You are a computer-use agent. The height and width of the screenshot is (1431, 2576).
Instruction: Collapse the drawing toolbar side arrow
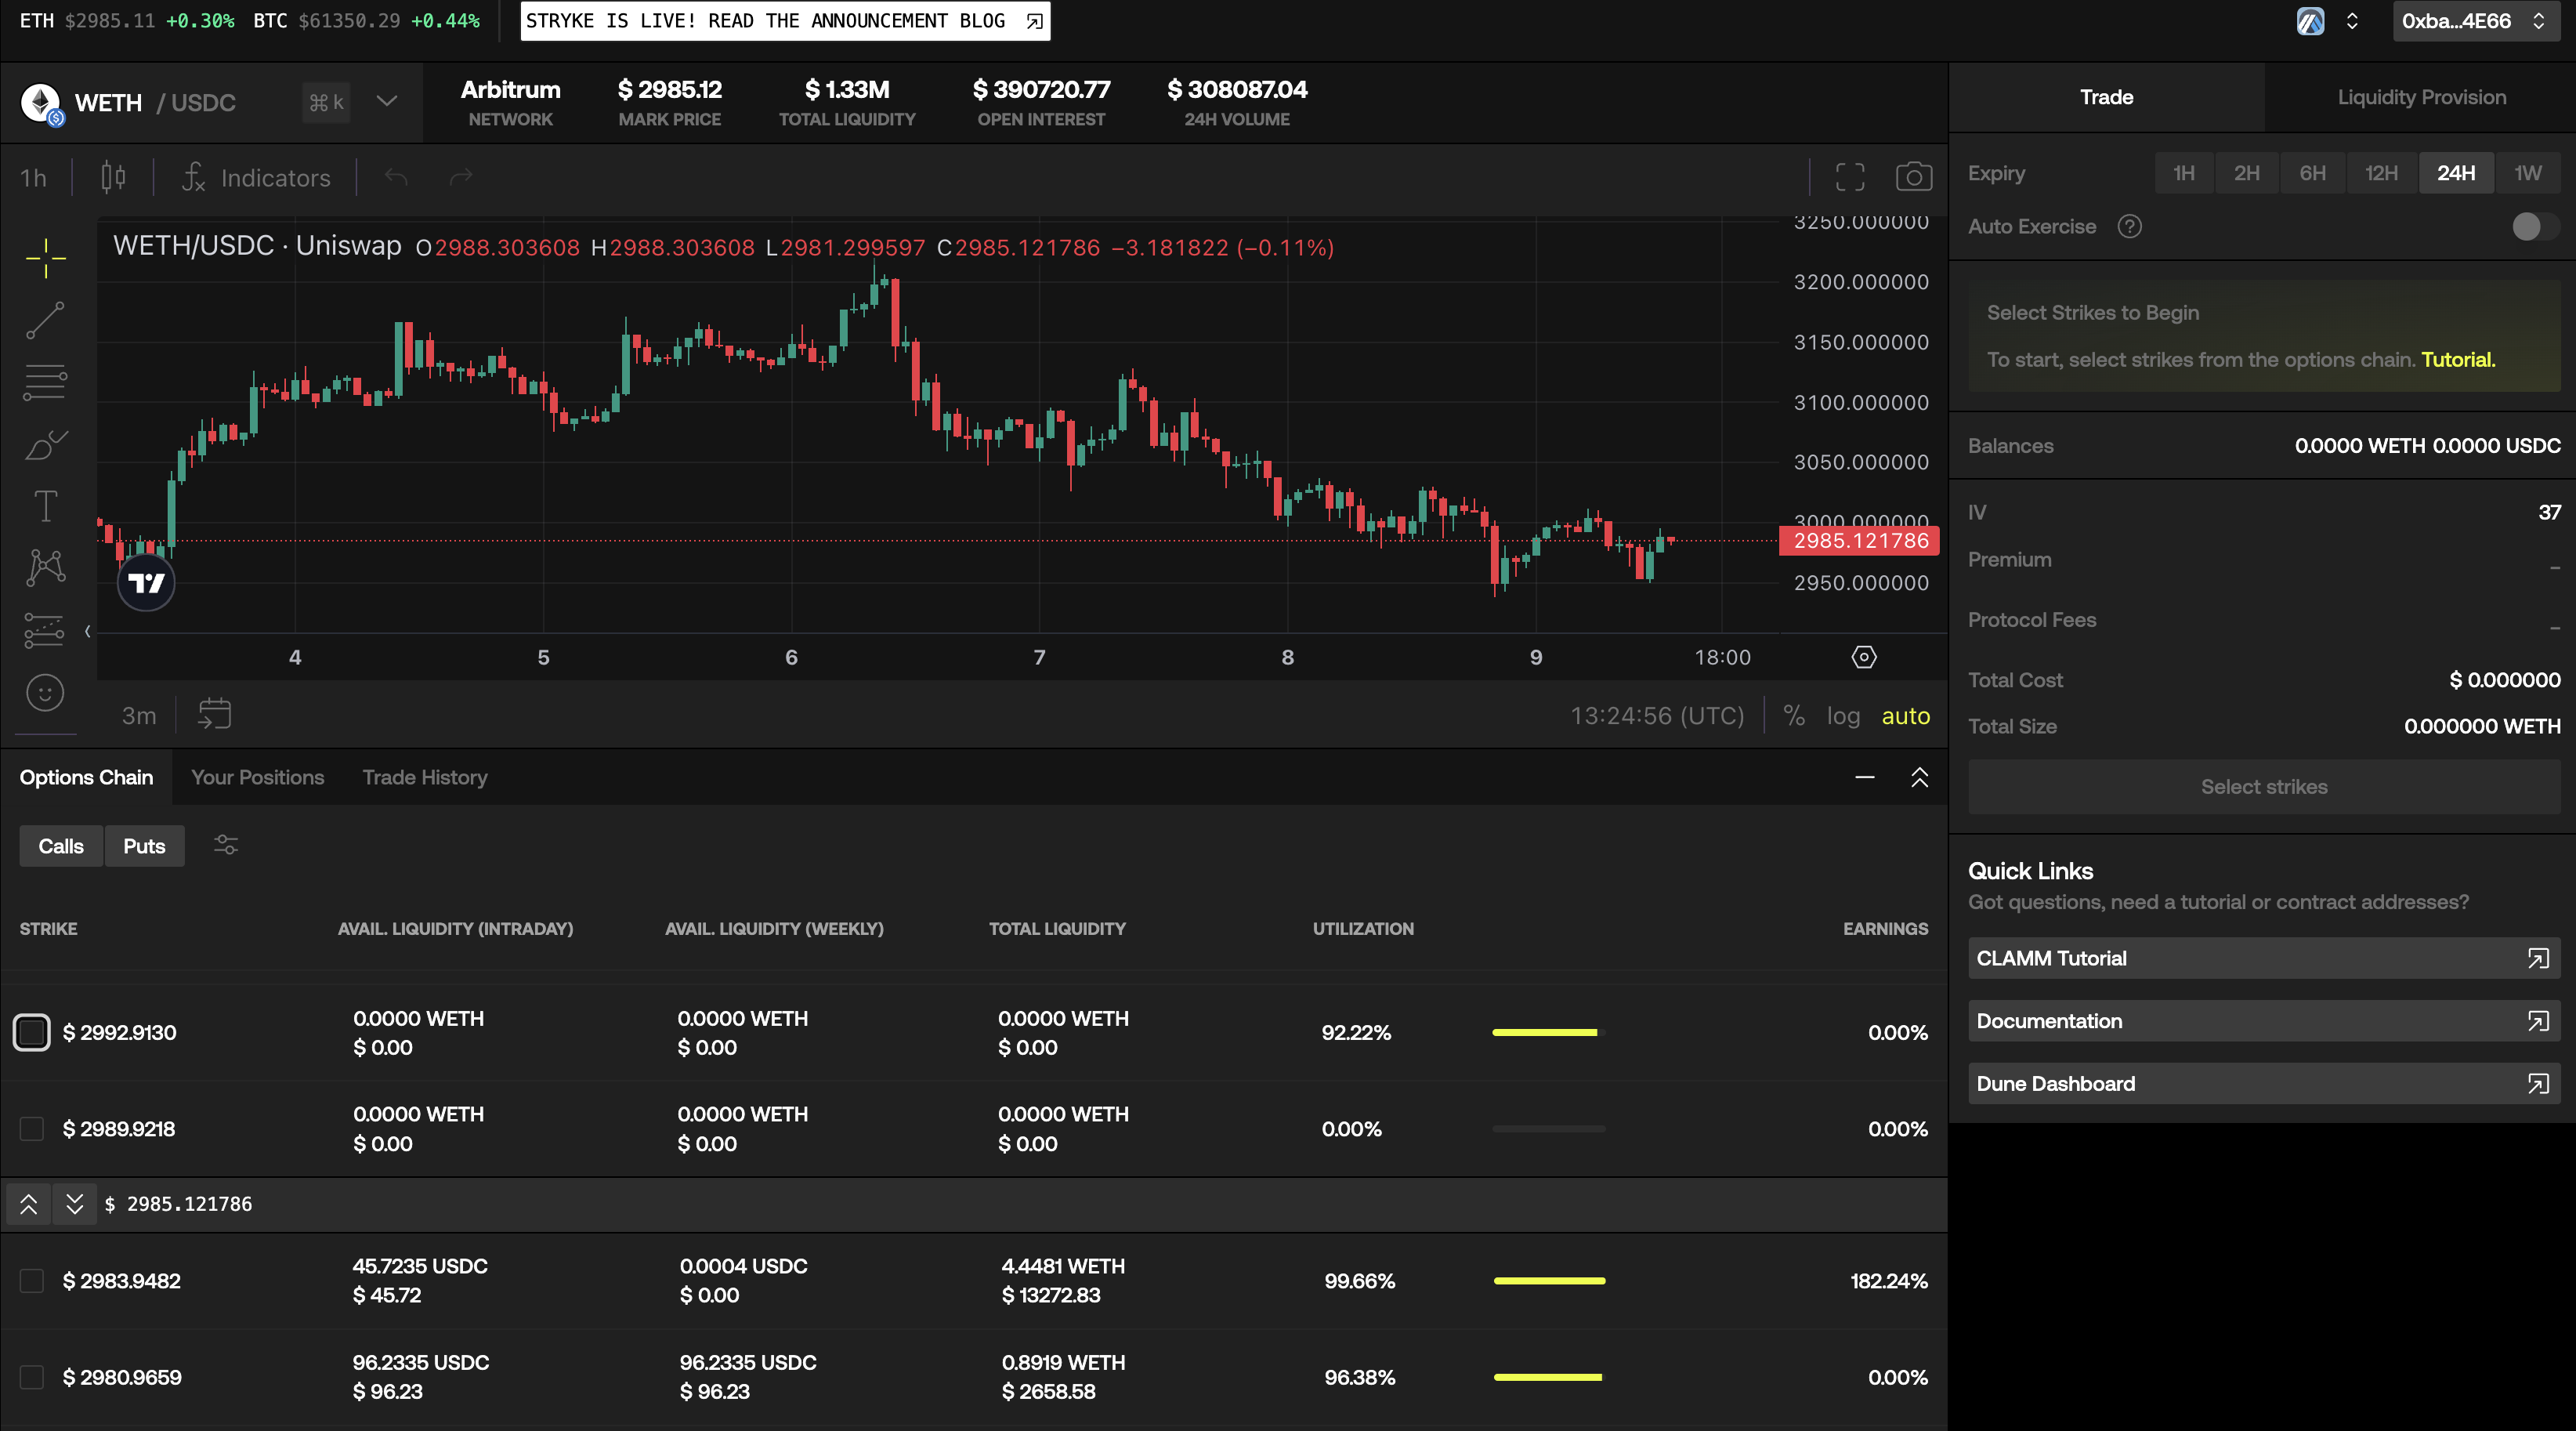pos(88,631)
